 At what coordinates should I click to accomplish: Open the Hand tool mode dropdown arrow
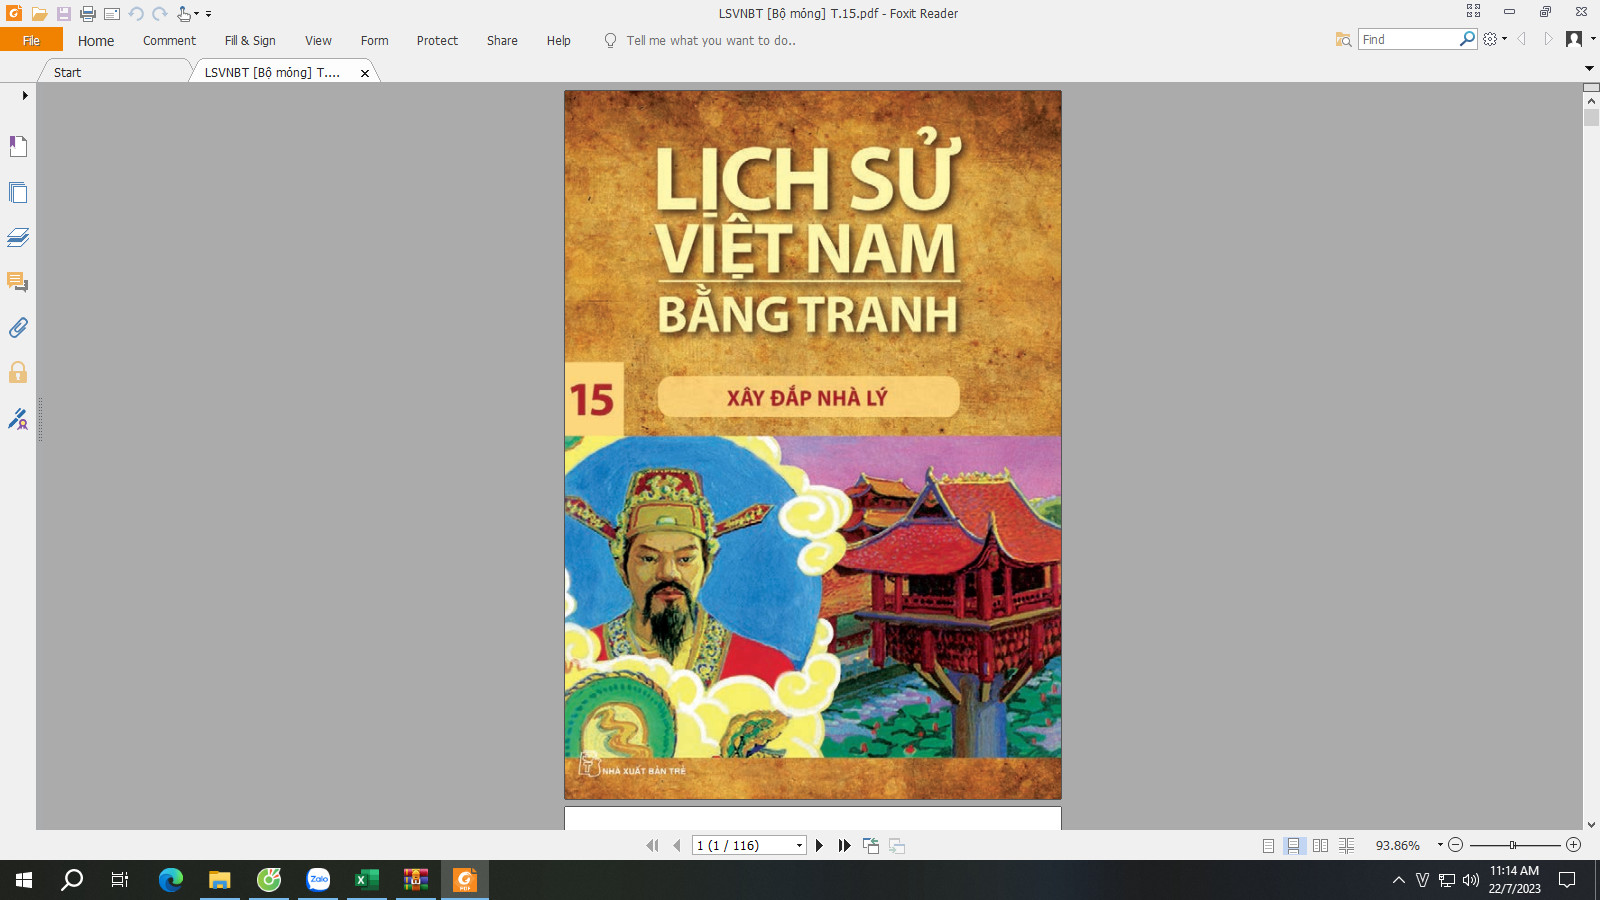coord(196,14)
